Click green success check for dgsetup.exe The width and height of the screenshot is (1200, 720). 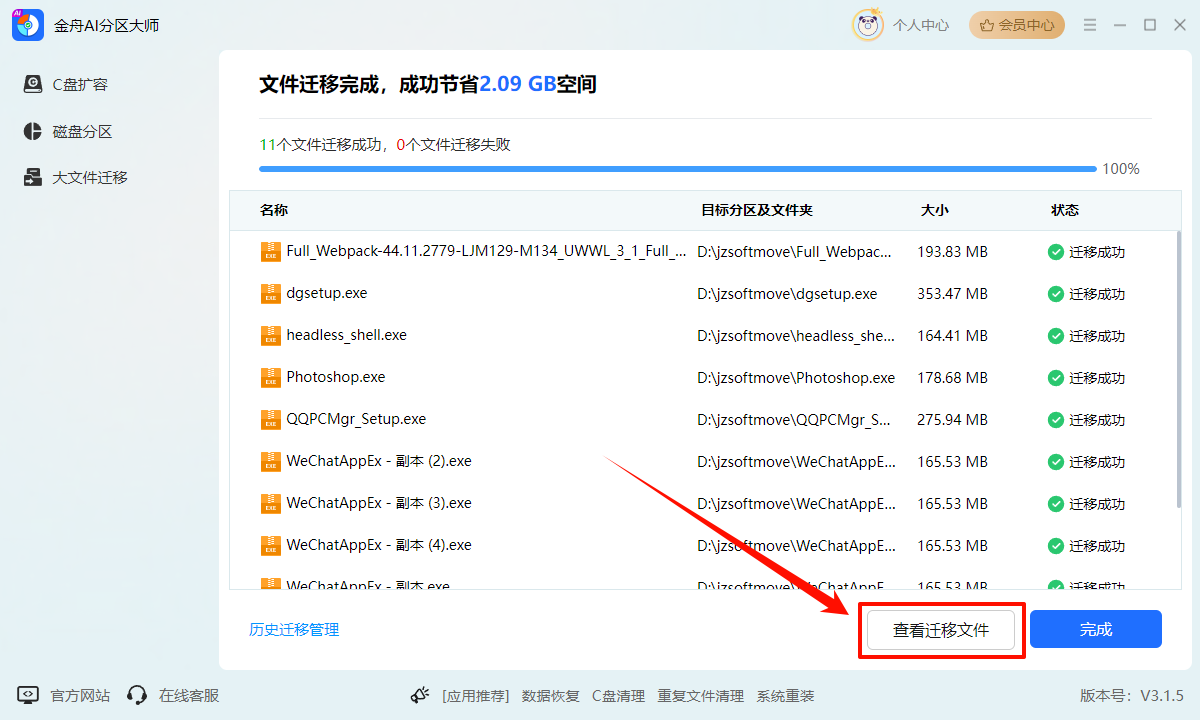1055,294
